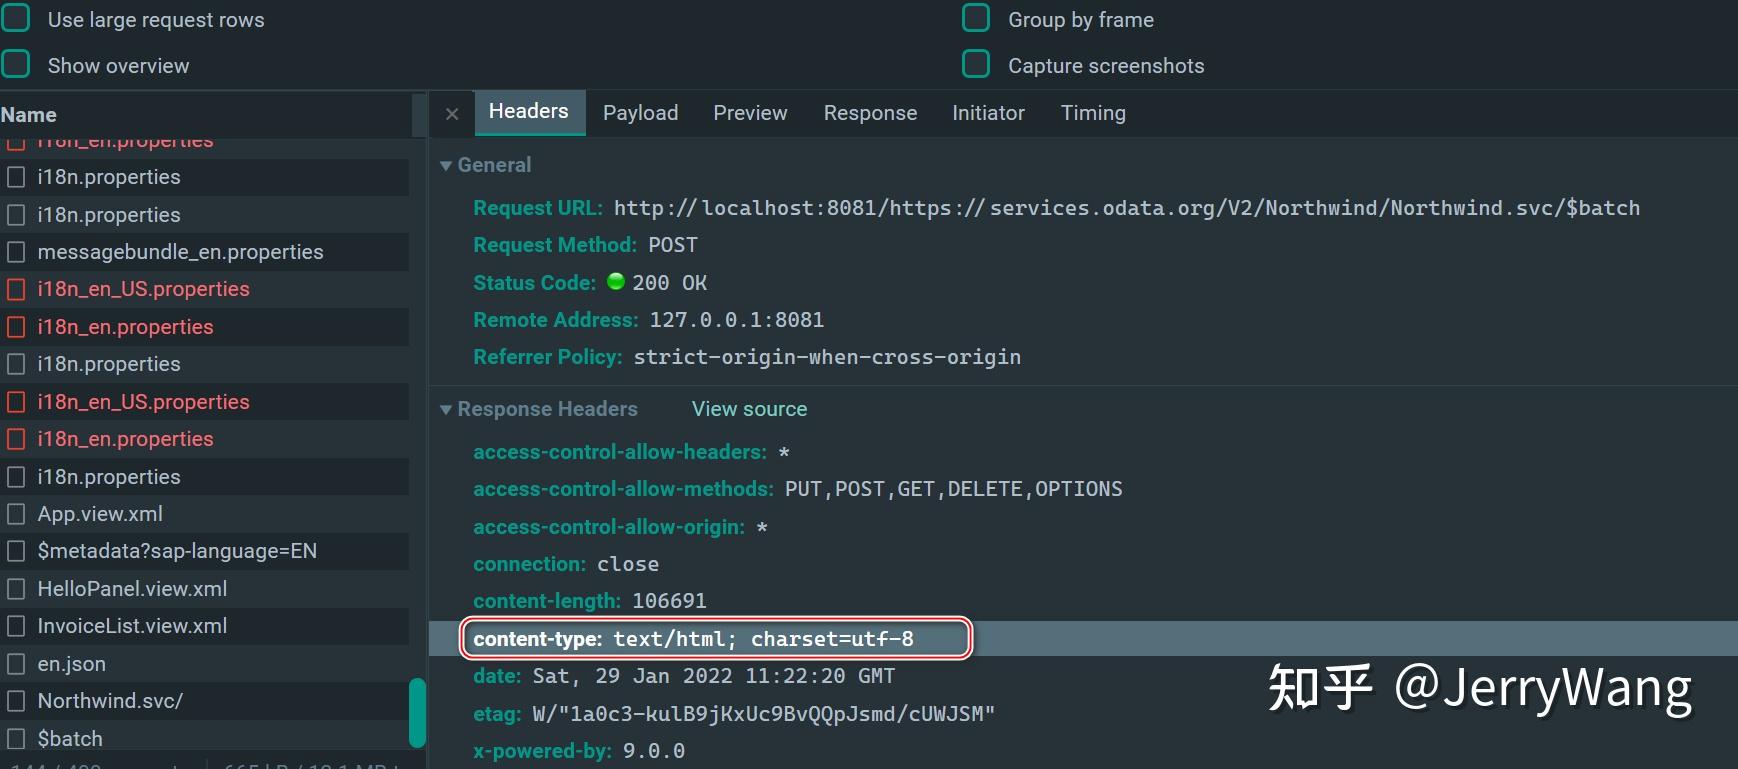Click the content-length value 106691
Viewport: 1738px width, 769px height.
click(x=669, y=601)
